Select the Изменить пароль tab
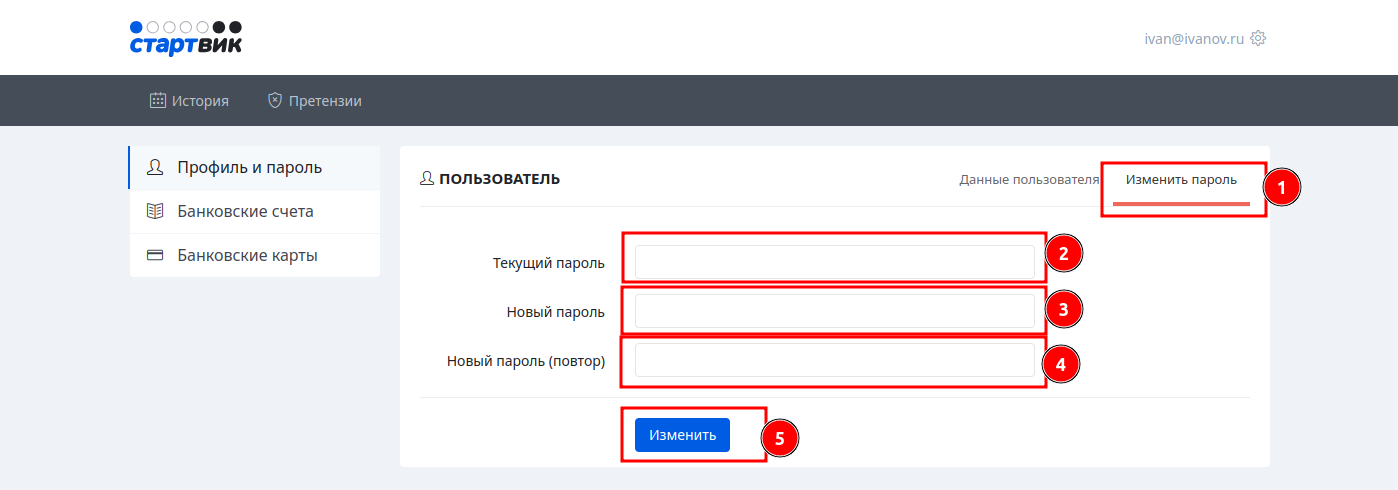 pyautogui.click(x=1181, y=180)
